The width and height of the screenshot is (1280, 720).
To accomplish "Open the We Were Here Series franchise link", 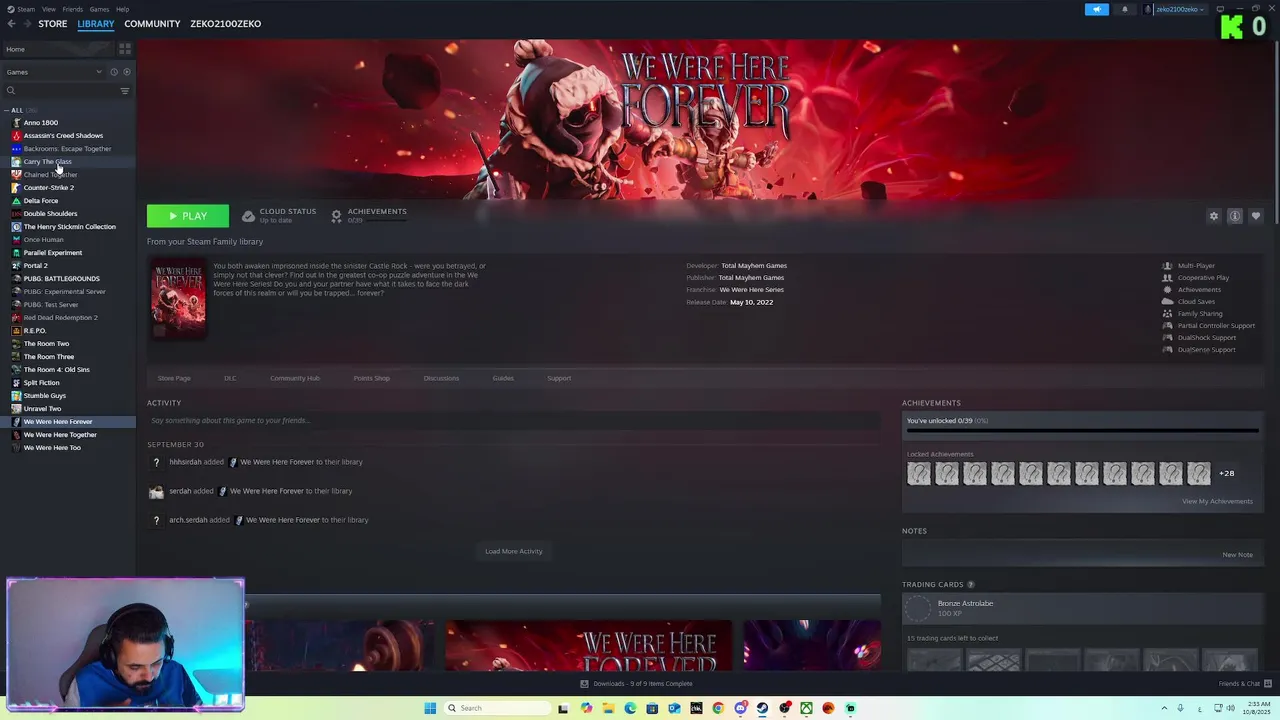I will click(751, 290).
